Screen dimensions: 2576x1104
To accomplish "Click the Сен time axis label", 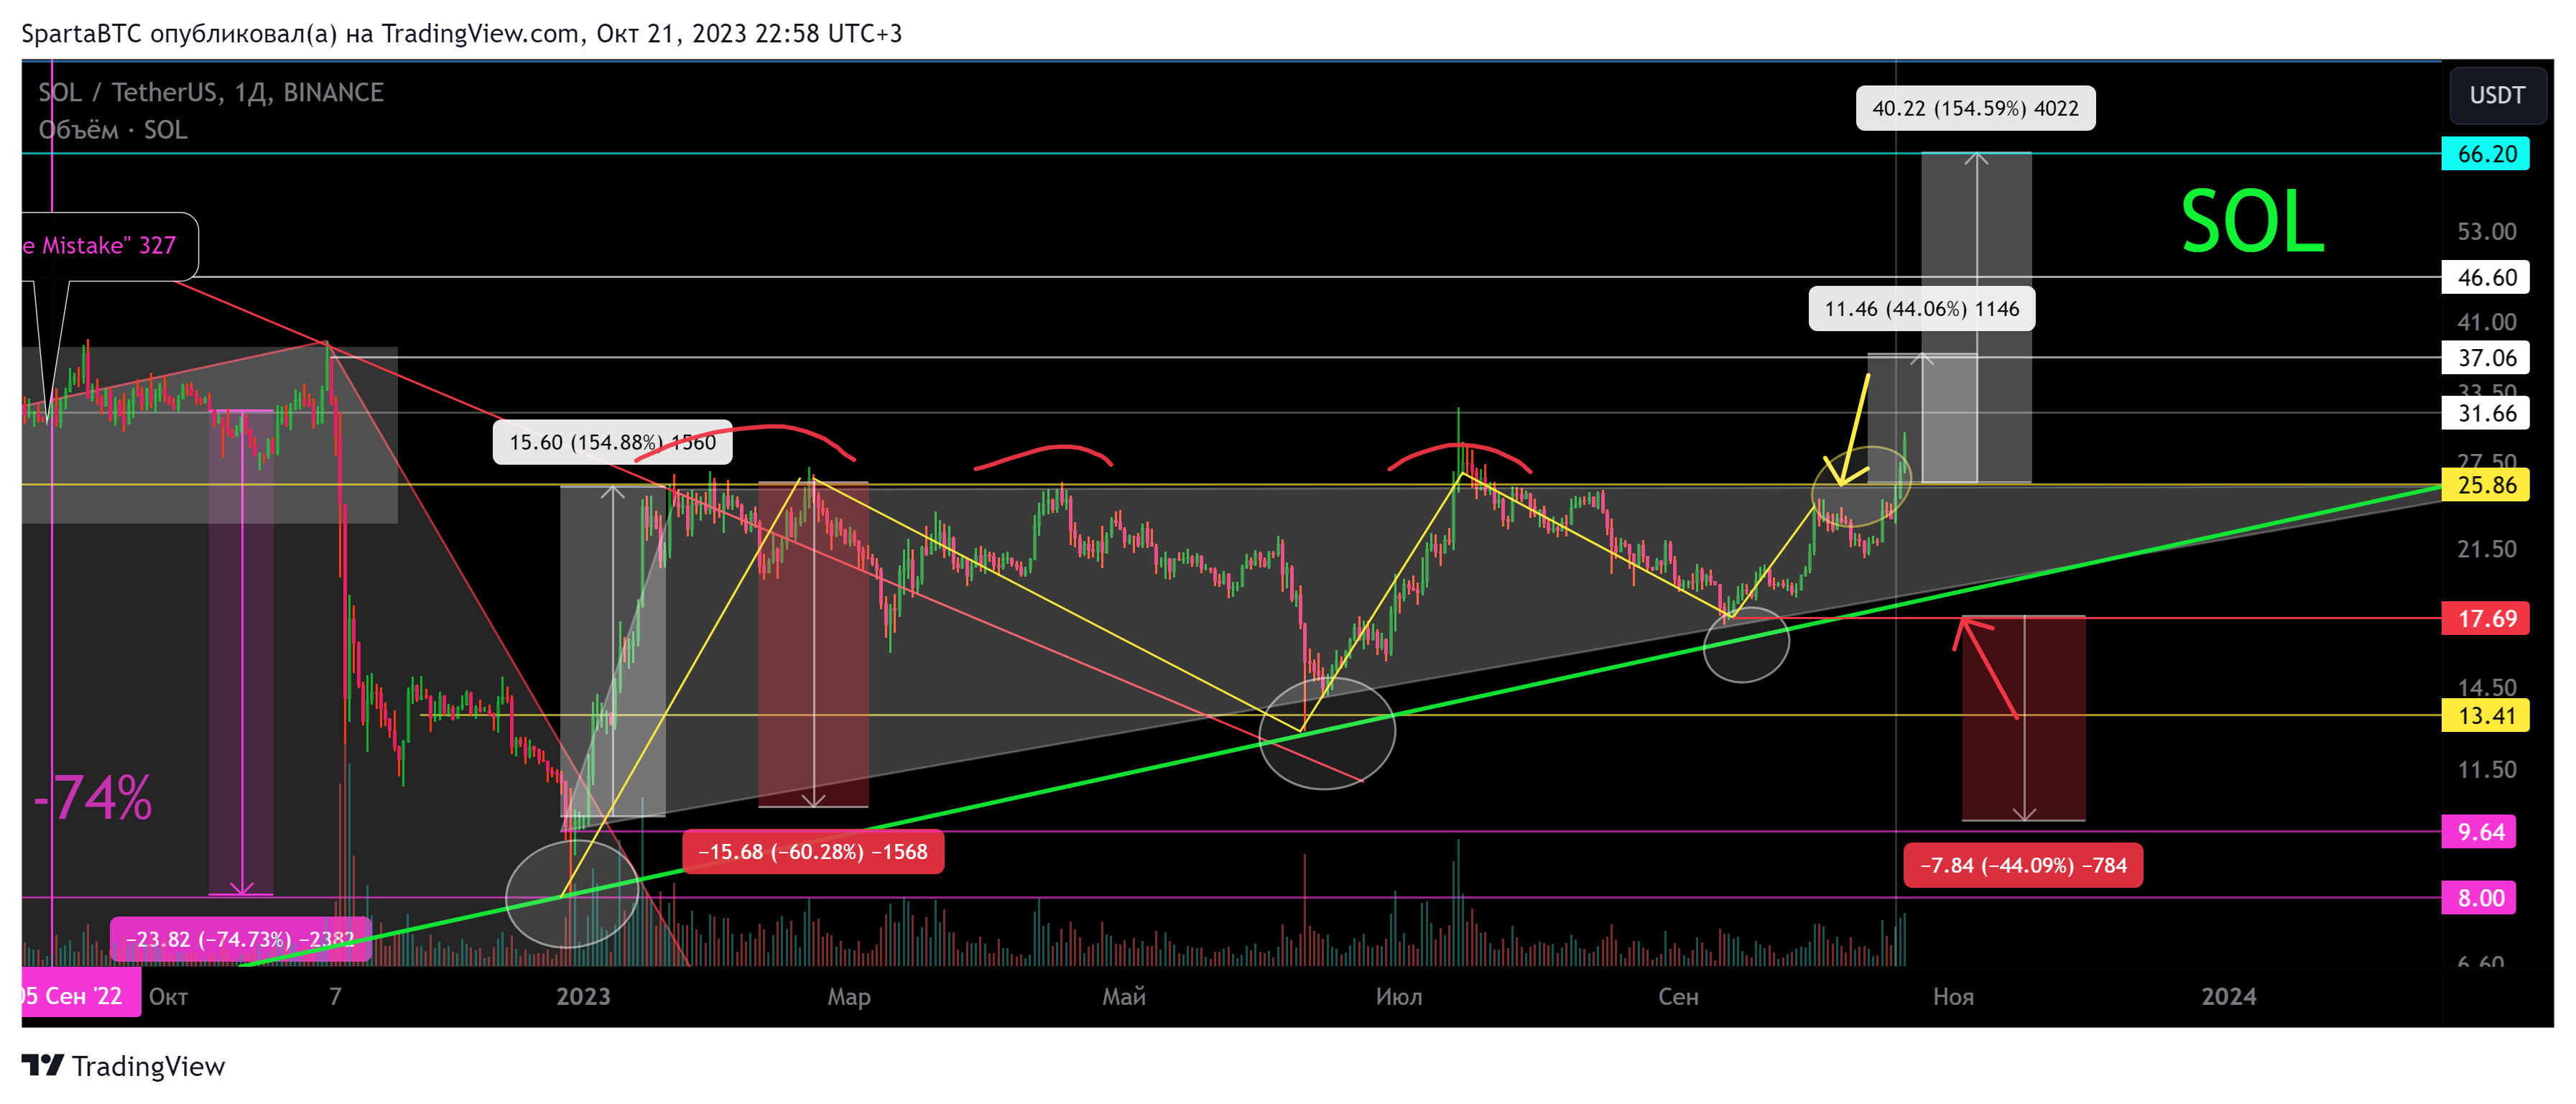I will point(1678,996).
